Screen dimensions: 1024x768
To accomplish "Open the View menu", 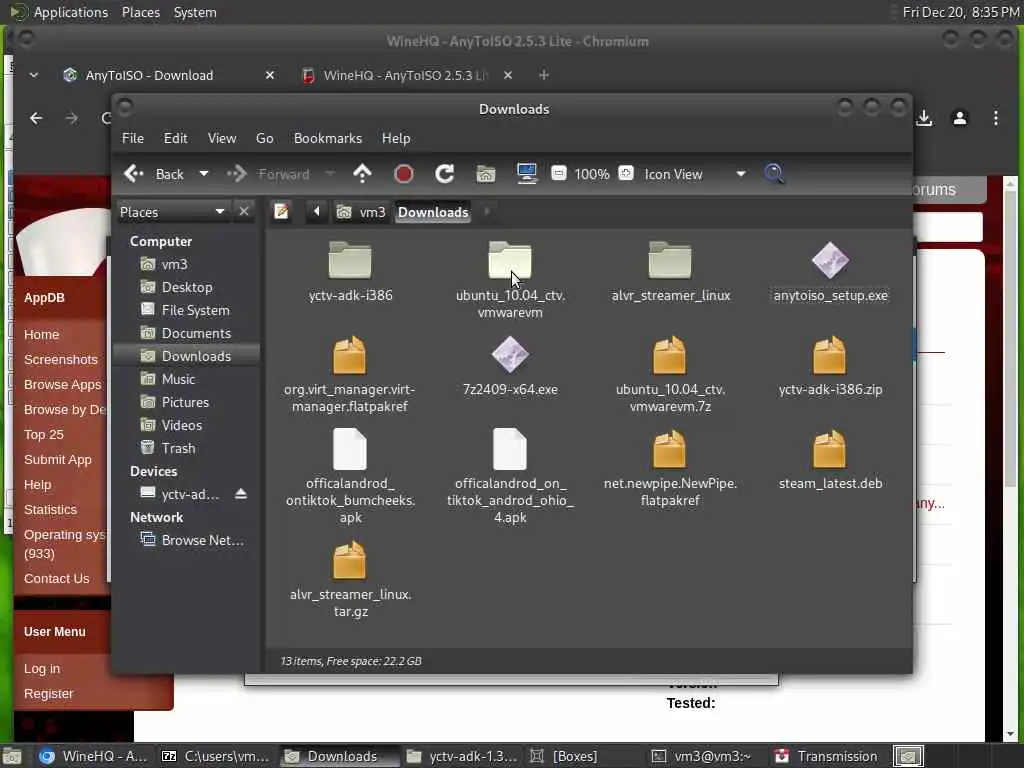I will coord(222,138).
